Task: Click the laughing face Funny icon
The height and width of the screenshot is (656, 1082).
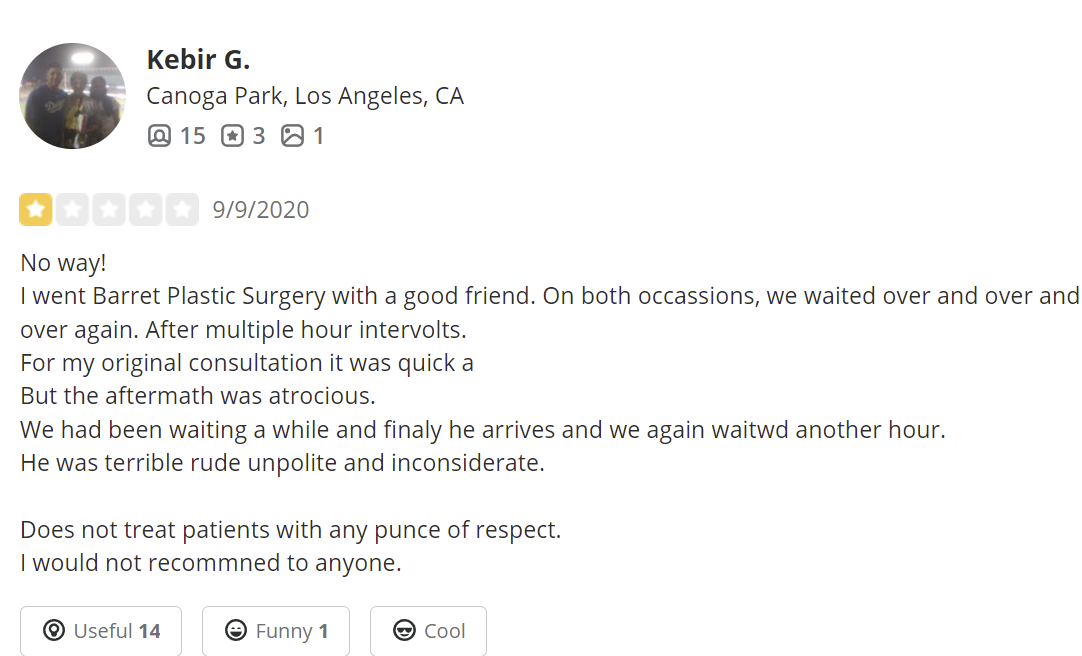Action: click(236, 631)
